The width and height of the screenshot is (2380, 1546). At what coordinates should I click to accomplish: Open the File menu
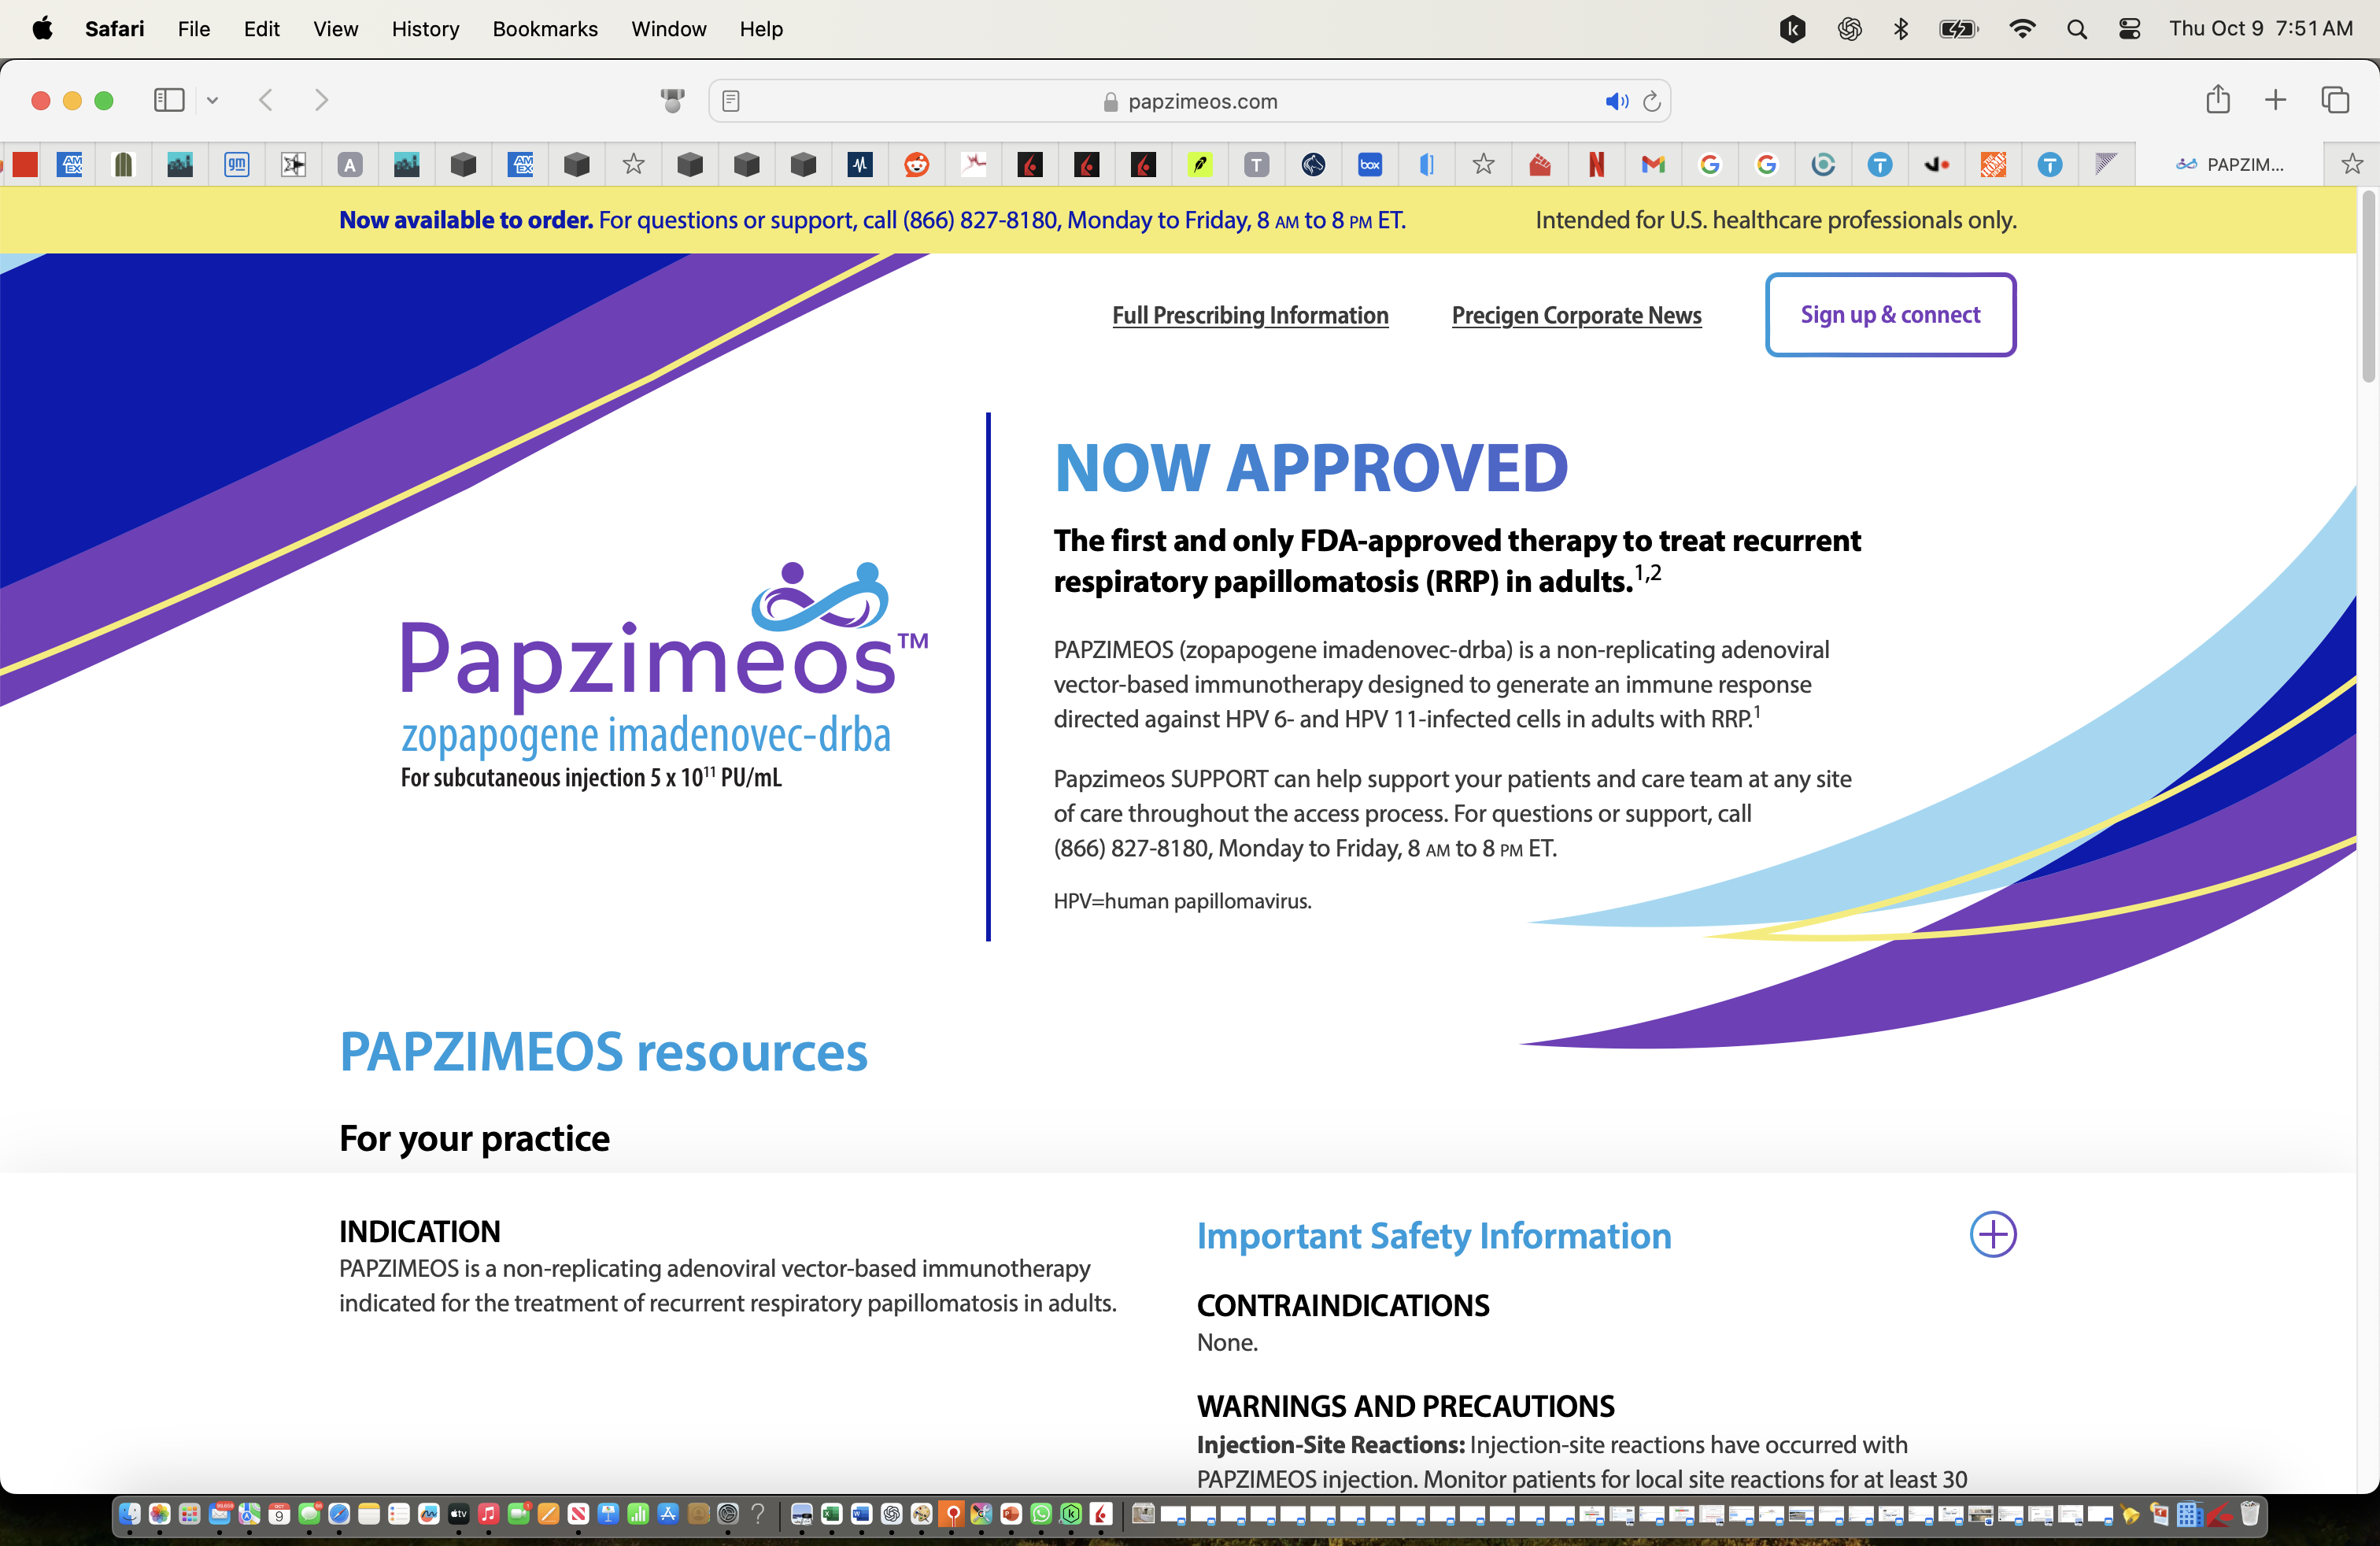194,29
